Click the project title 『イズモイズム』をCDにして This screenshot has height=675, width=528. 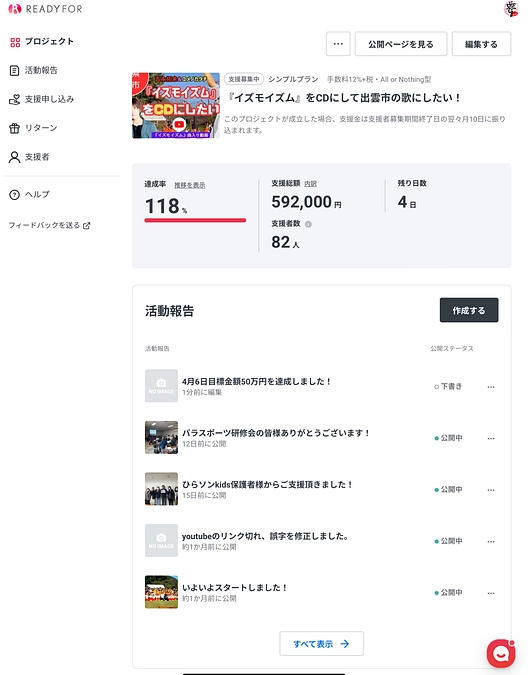(344, 98)
